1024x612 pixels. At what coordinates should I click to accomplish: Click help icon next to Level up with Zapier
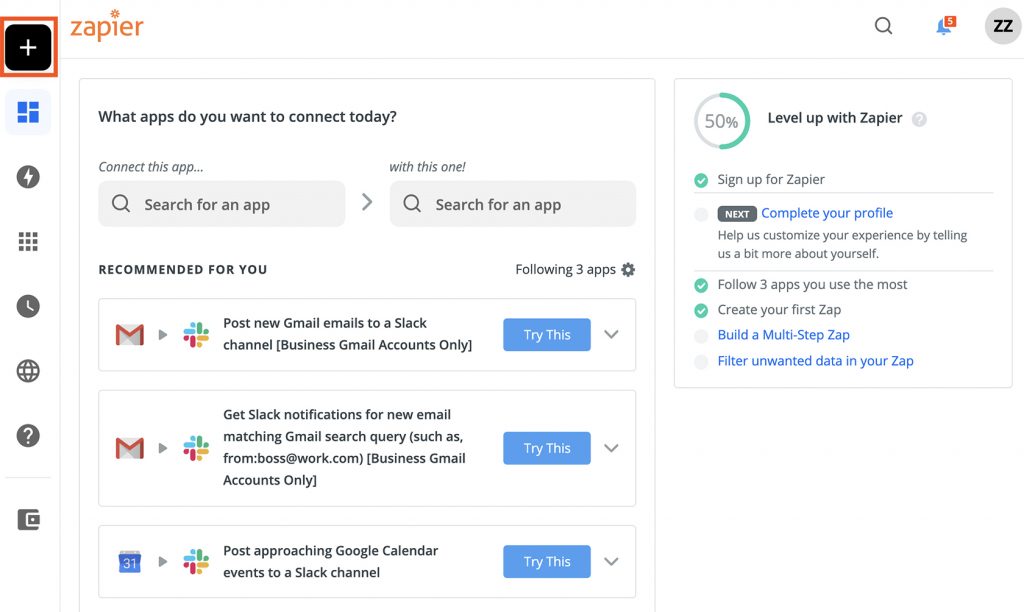click(x=920, y=120)
